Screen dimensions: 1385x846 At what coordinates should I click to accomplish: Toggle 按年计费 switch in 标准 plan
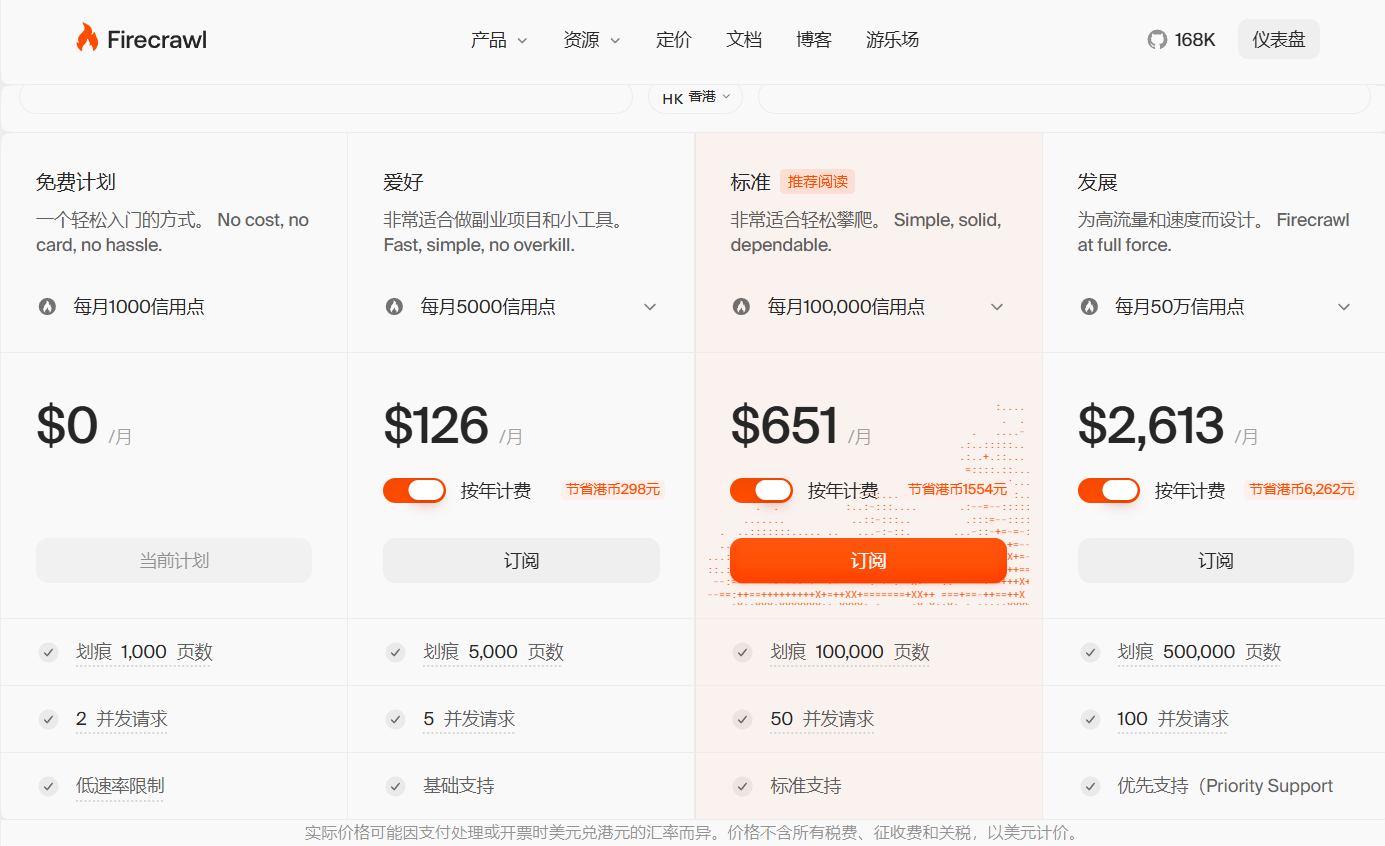(761, 490)
